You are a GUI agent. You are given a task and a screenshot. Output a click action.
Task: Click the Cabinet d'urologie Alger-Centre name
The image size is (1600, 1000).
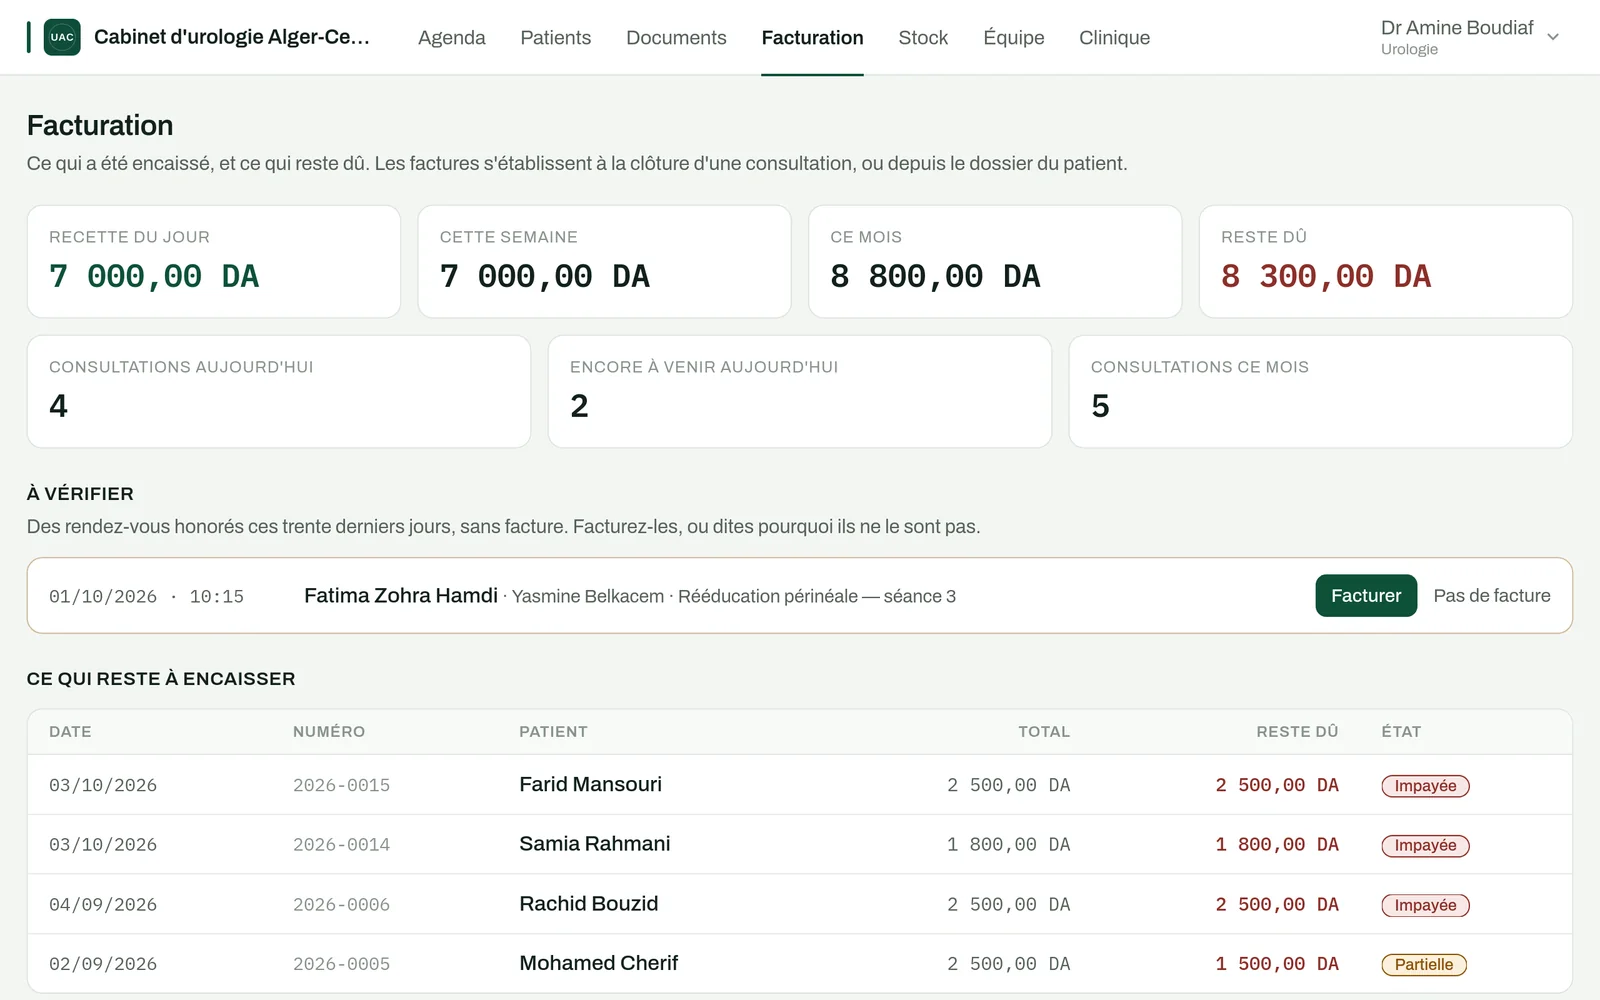pos(232,37)
